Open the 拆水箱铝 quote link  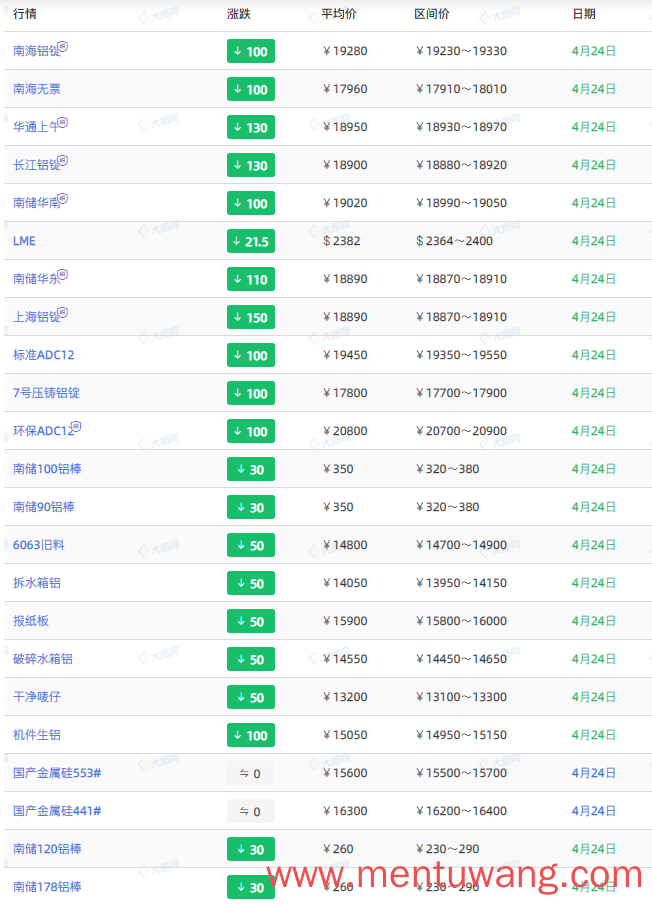point(36,583)
